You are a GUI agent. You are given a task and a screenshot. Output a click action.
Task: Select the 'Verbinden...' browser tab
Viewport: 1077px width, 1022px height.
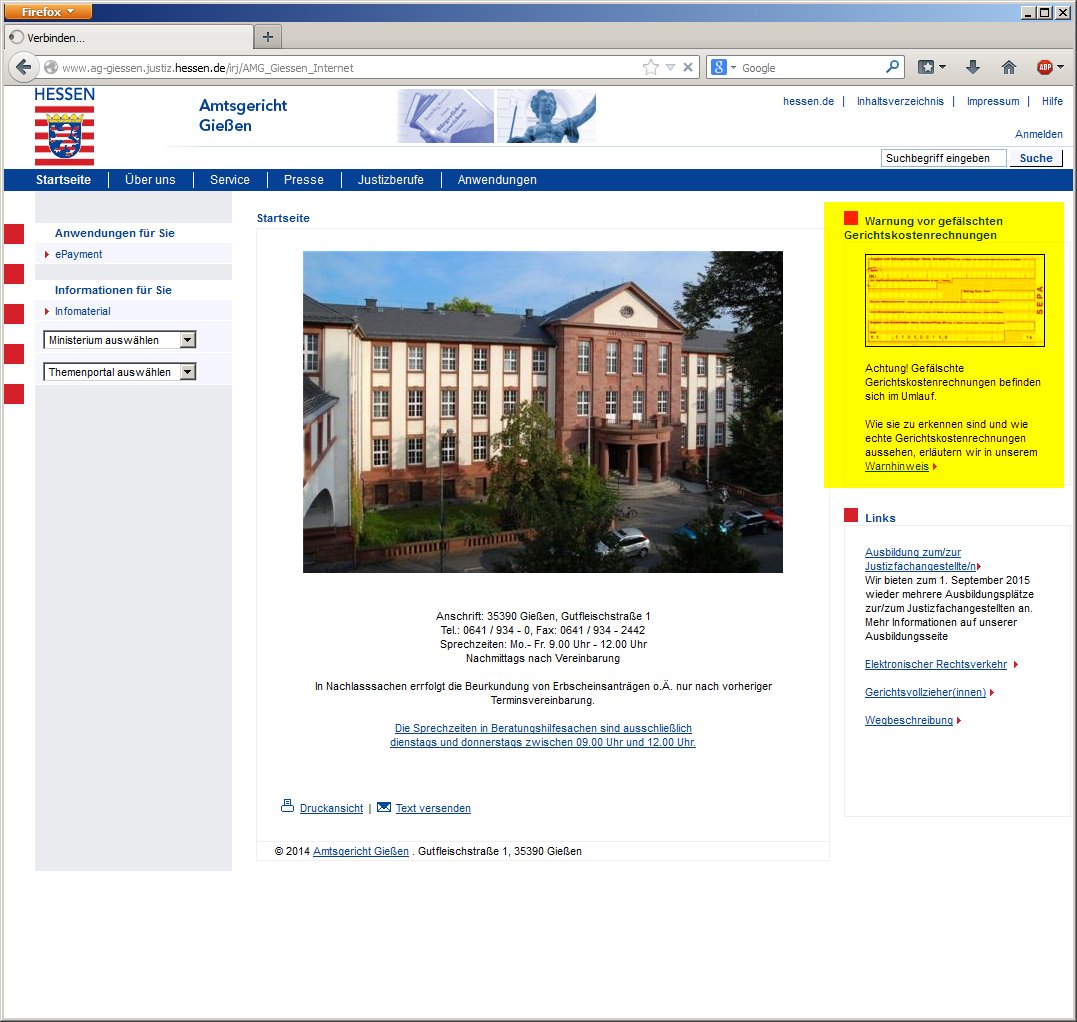tap(129, 38)
